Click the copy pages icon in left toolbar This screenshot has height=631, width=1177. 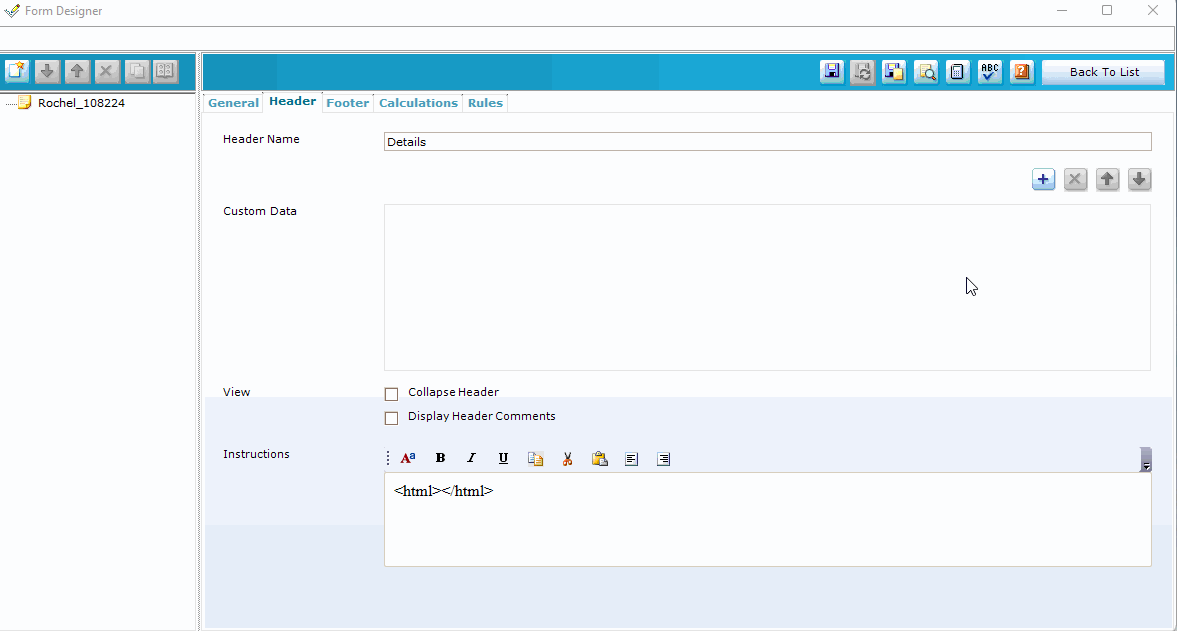click(136, 71)
